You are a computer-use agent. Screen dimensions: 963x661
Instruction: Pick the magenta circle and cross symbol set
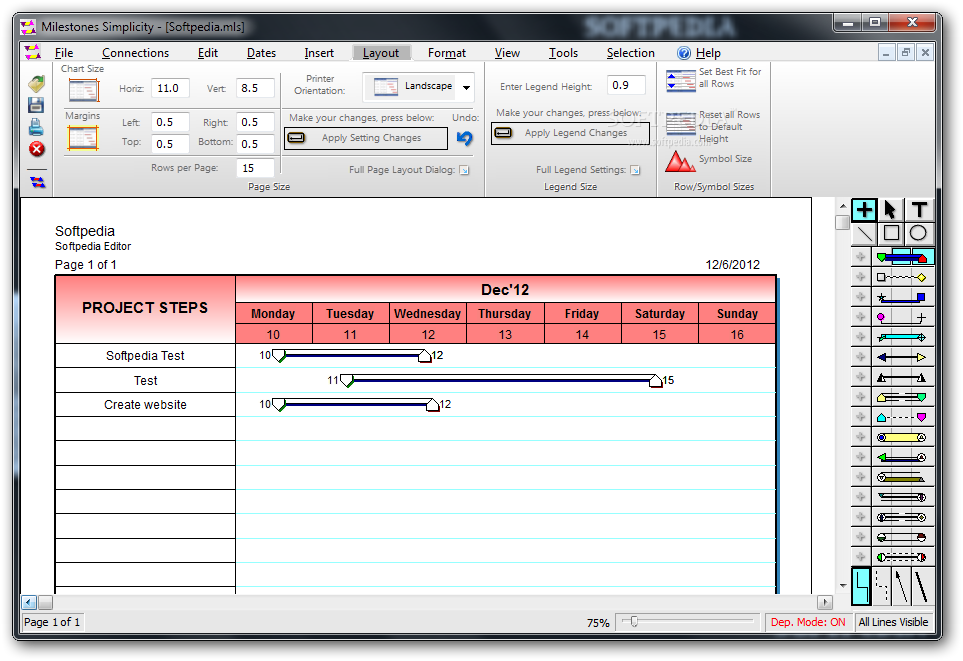[902, 318]
